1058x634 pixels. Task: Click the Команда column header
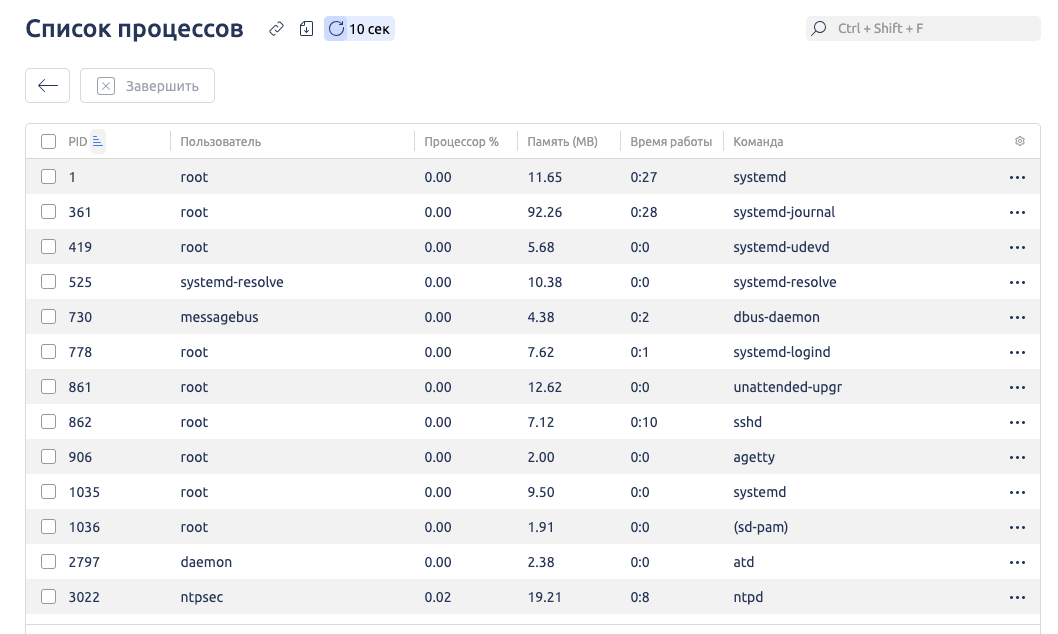(x=758, y=142)
